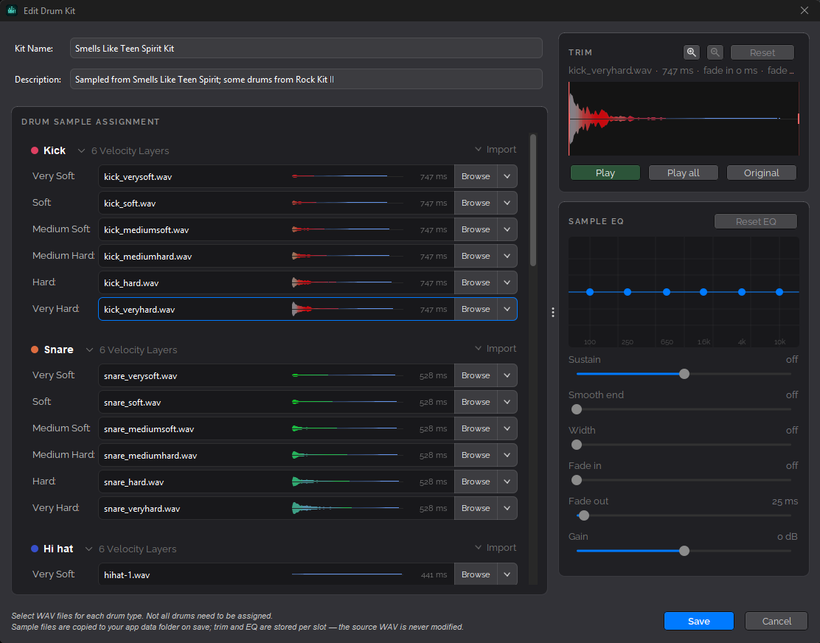Open dropdown arrow for snare_veryhard.wav
The image size is (820, 643).
point(507,508)
